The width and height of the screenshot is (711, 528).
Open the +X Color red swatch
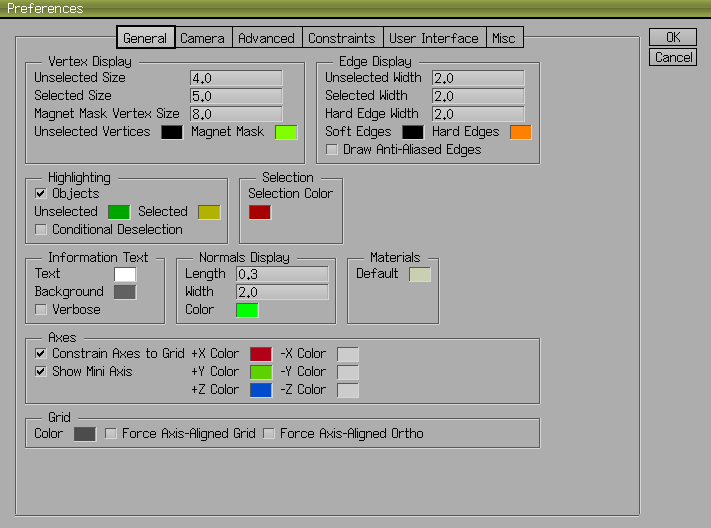pos(260,354)
